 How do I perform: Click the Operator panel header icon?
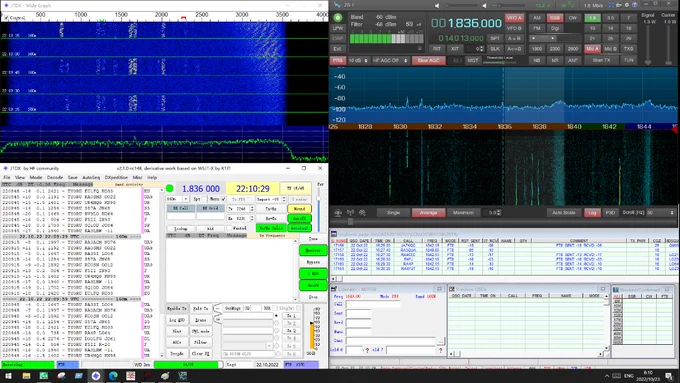tap(333, 289)
